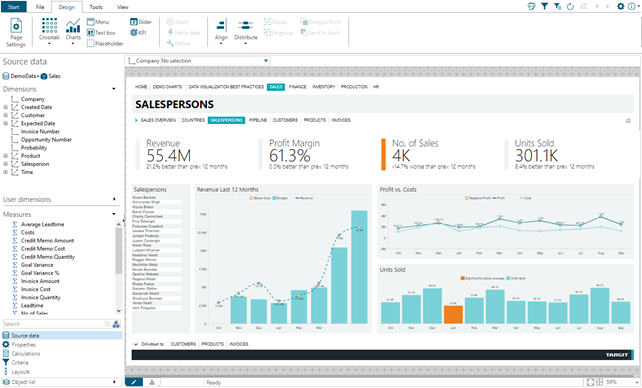Viewport: 642px width, 388px height.
Task: Open the Company selection dropdown
Action: [266, 61]
